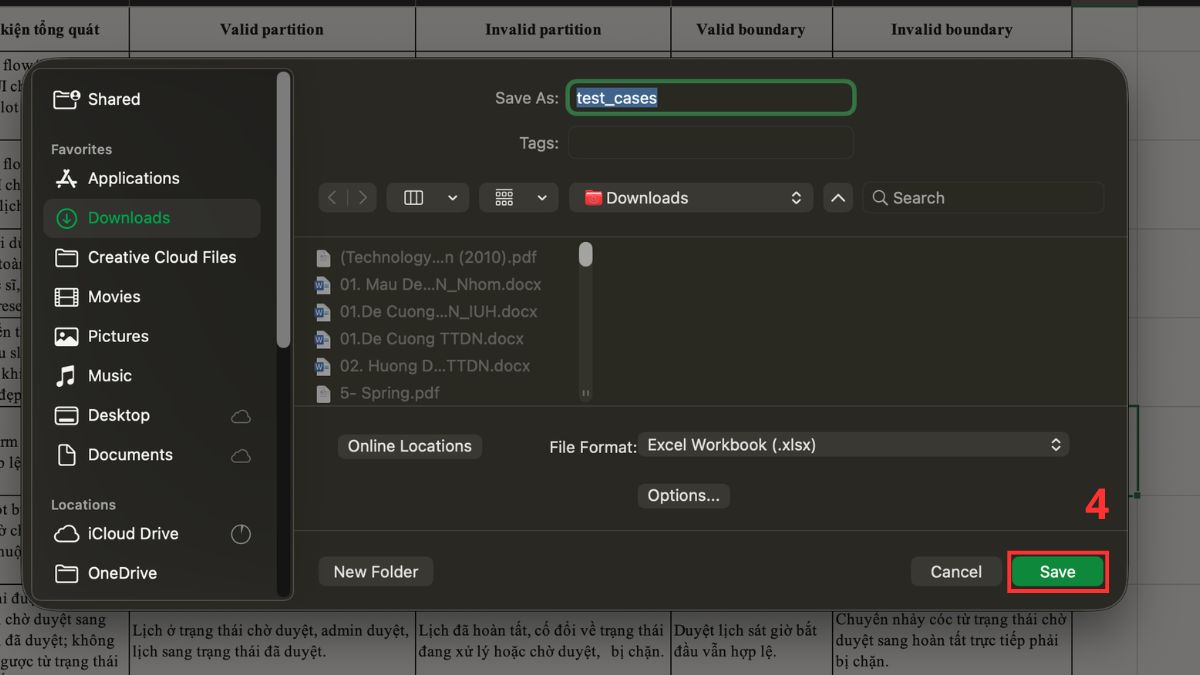Open the column view mode dropdown
1200x675 pixels.
[x=428, y=198]
